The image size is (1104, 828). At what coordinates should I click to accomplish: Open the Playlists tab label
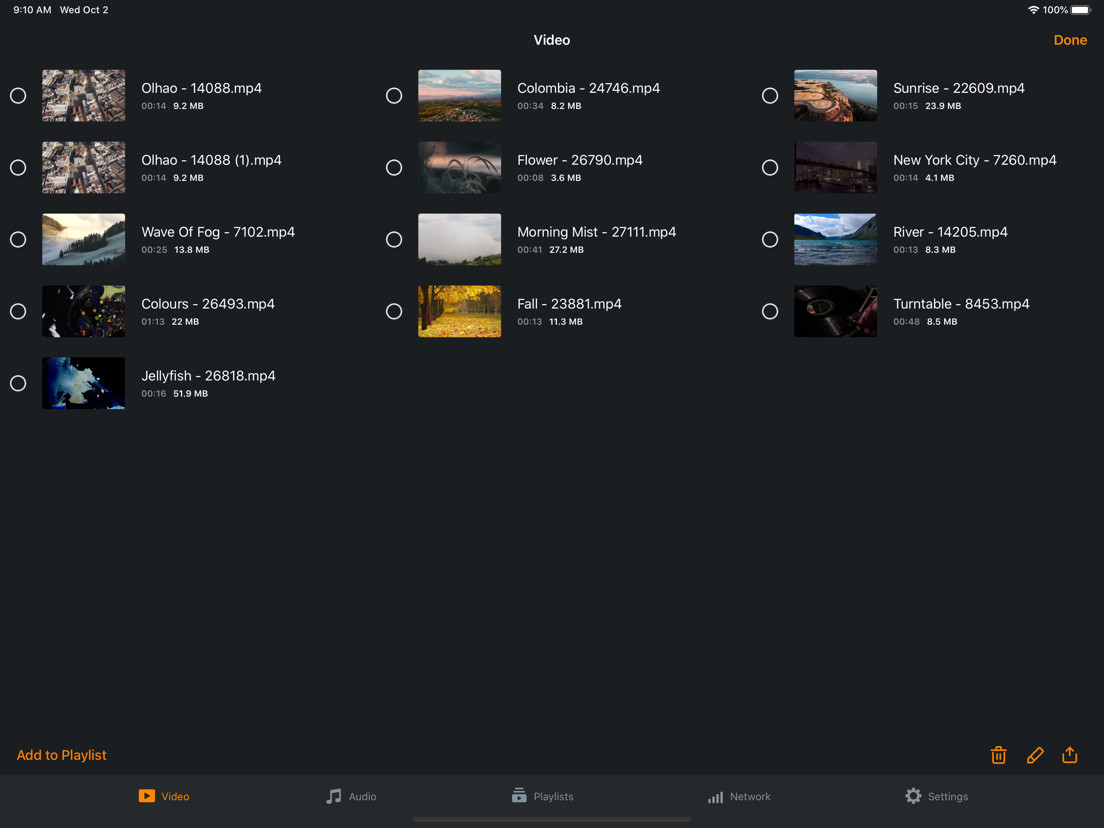[x=553, y=796]
